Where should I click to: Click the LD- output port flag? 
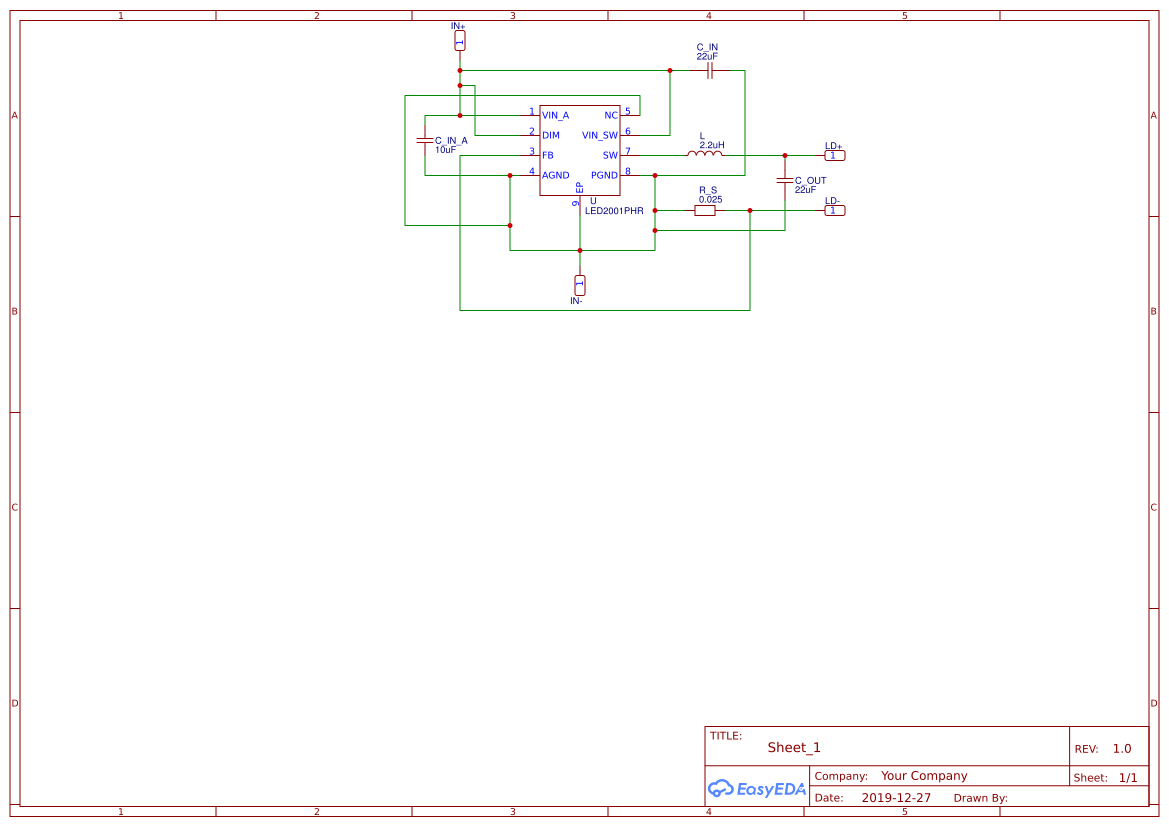[x=833, y=211]
